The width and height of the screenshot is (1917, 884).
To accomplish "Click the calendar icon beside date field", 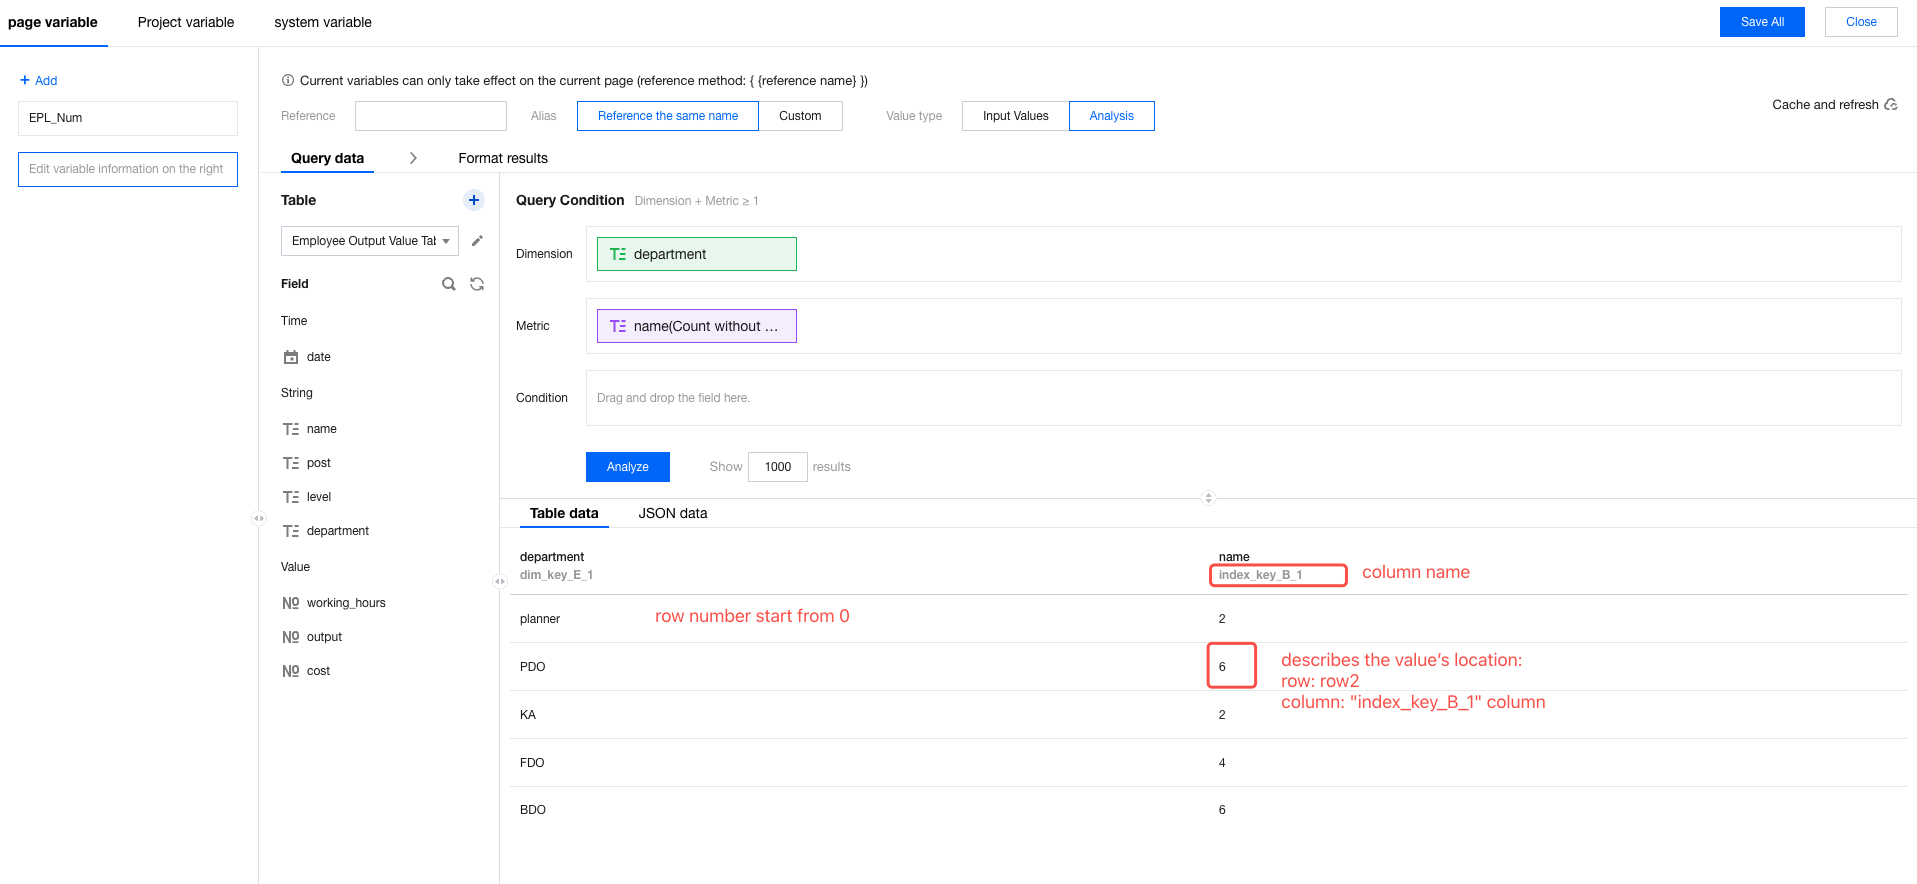I will (x=291, y=357).
